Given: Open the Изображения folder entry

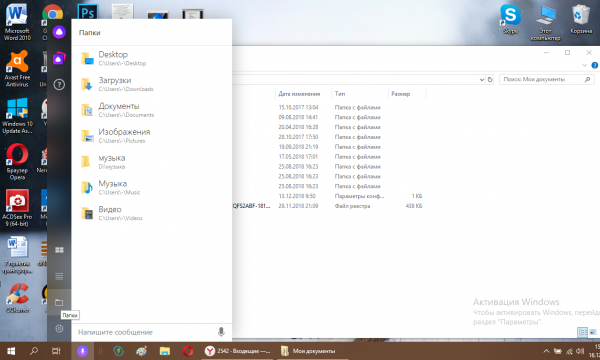Looking at the screenshot, I should [x=152, y=136].
